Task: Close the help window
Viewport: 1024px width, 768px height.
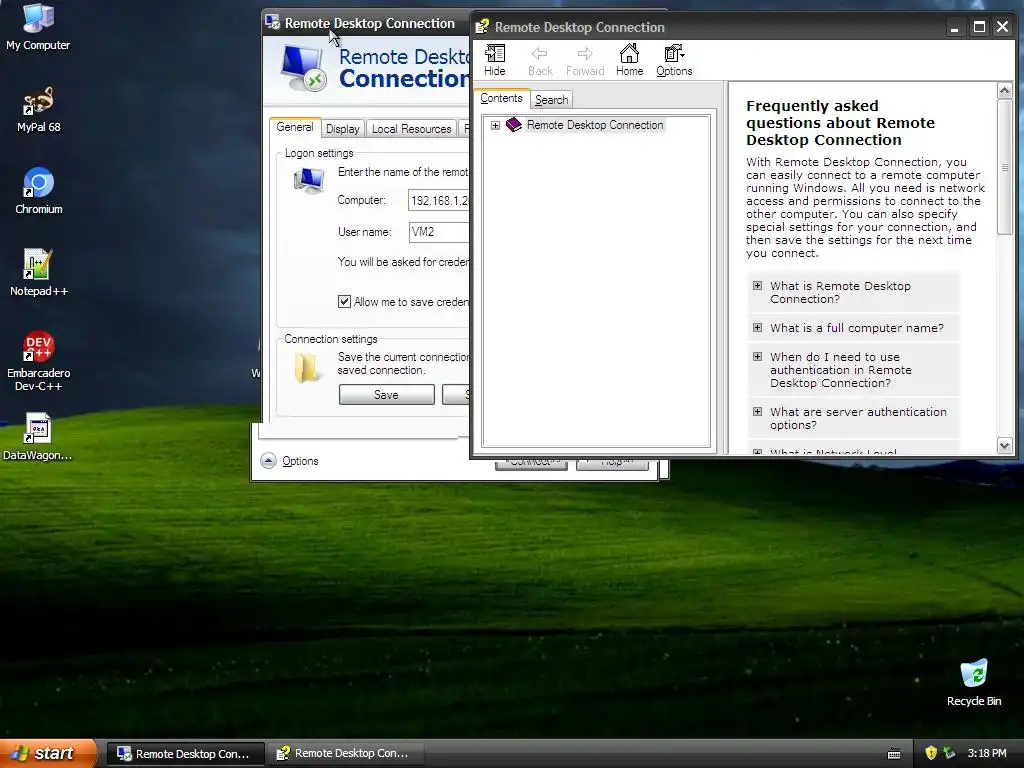Action: tap(1002, 27)
